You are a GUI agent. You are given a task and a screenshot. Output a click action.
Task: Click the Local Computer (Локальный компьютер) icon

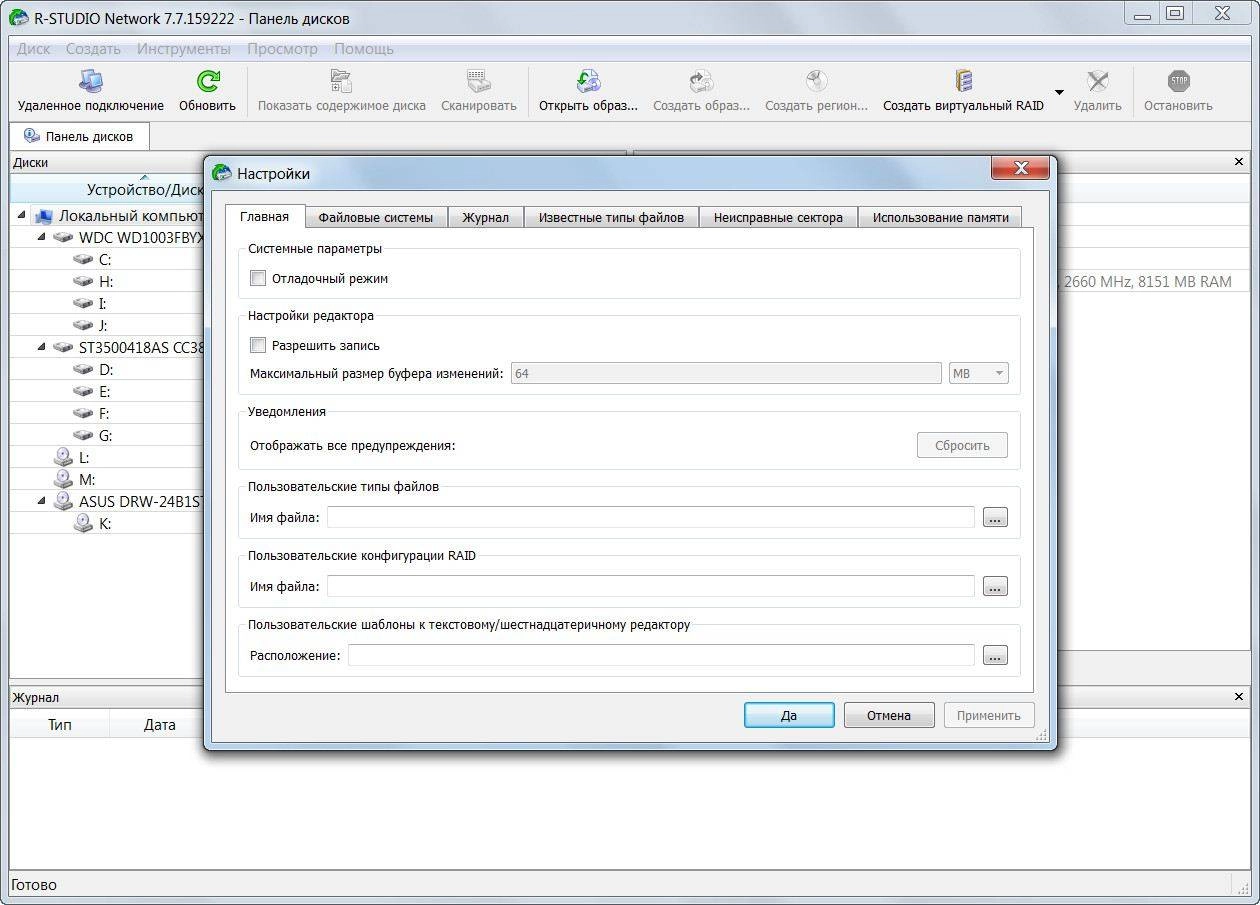point(42,215)
